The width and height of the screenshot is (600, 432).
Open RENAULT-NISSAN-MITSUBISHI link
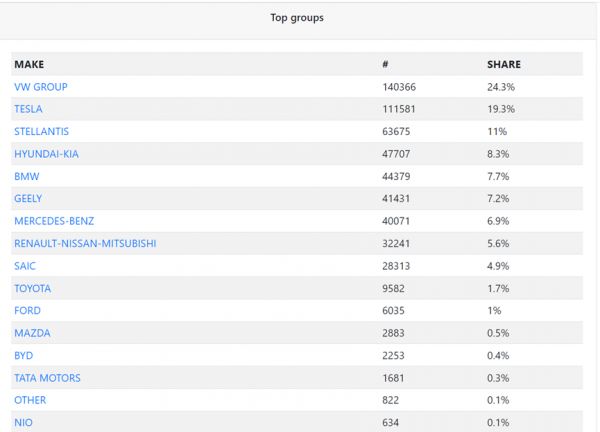point(85,243)
